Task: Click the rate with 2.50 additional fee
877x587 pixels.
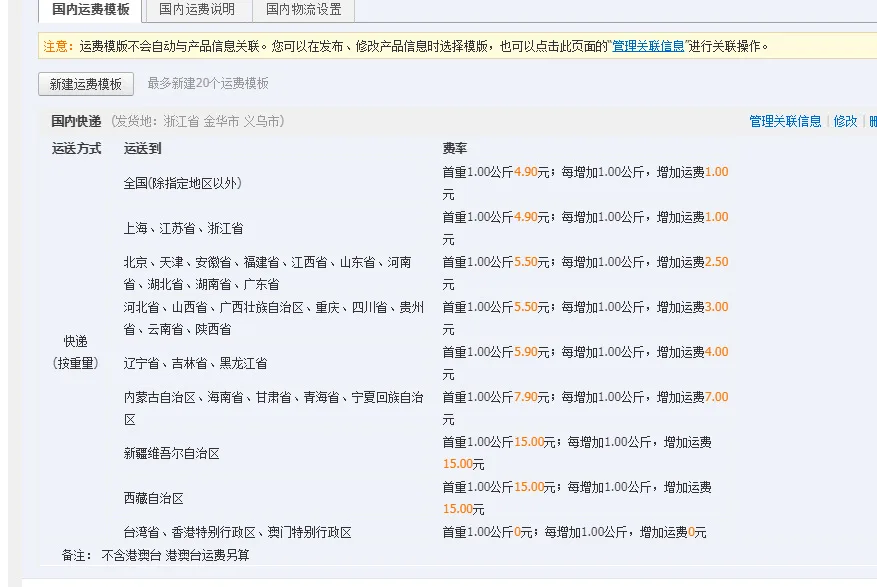Action: click(585, 273)
